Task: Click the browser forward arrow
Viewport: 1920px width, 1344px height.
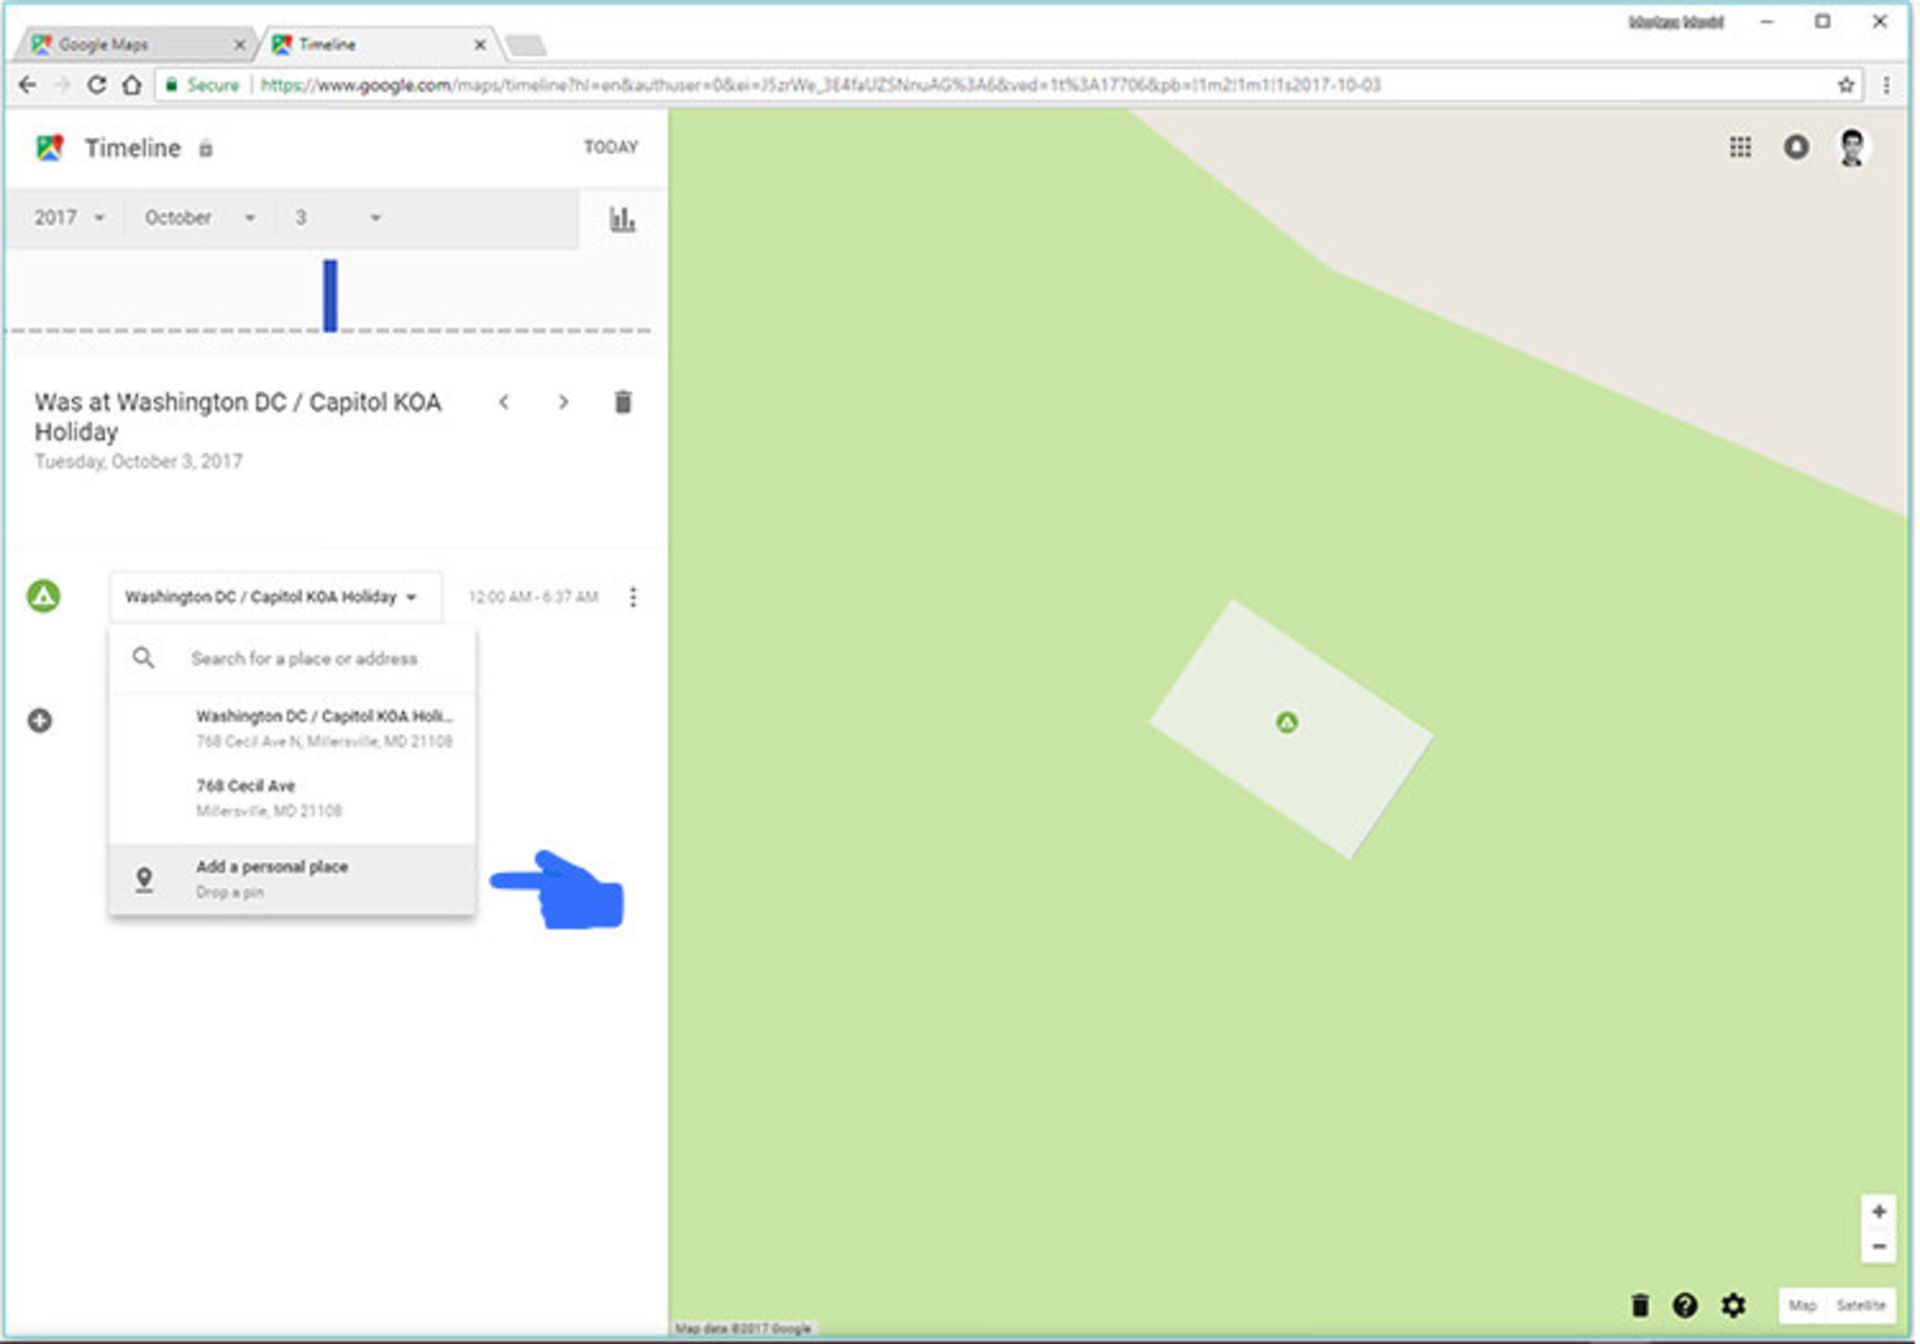Action: 62,85
